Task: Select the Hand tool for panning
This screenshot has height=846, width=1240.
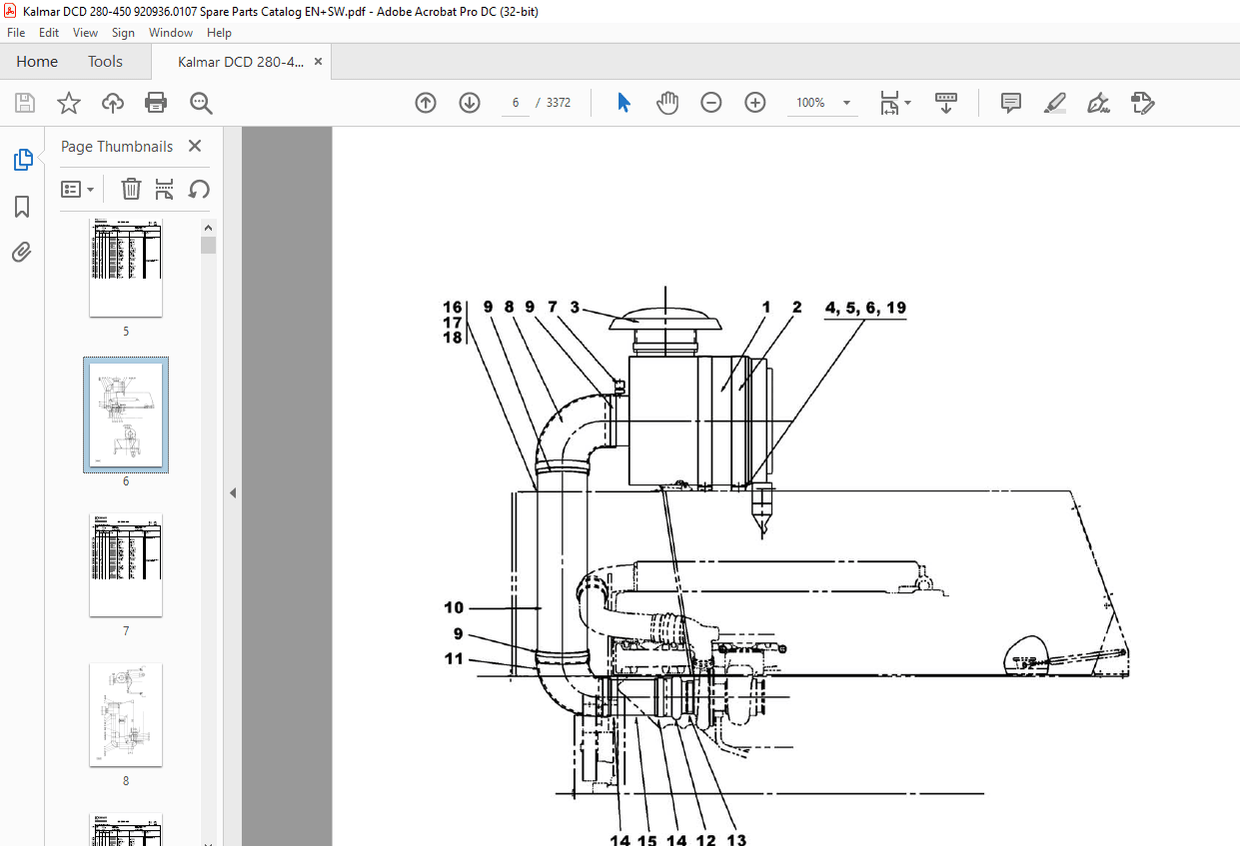Action: [667, 102]
